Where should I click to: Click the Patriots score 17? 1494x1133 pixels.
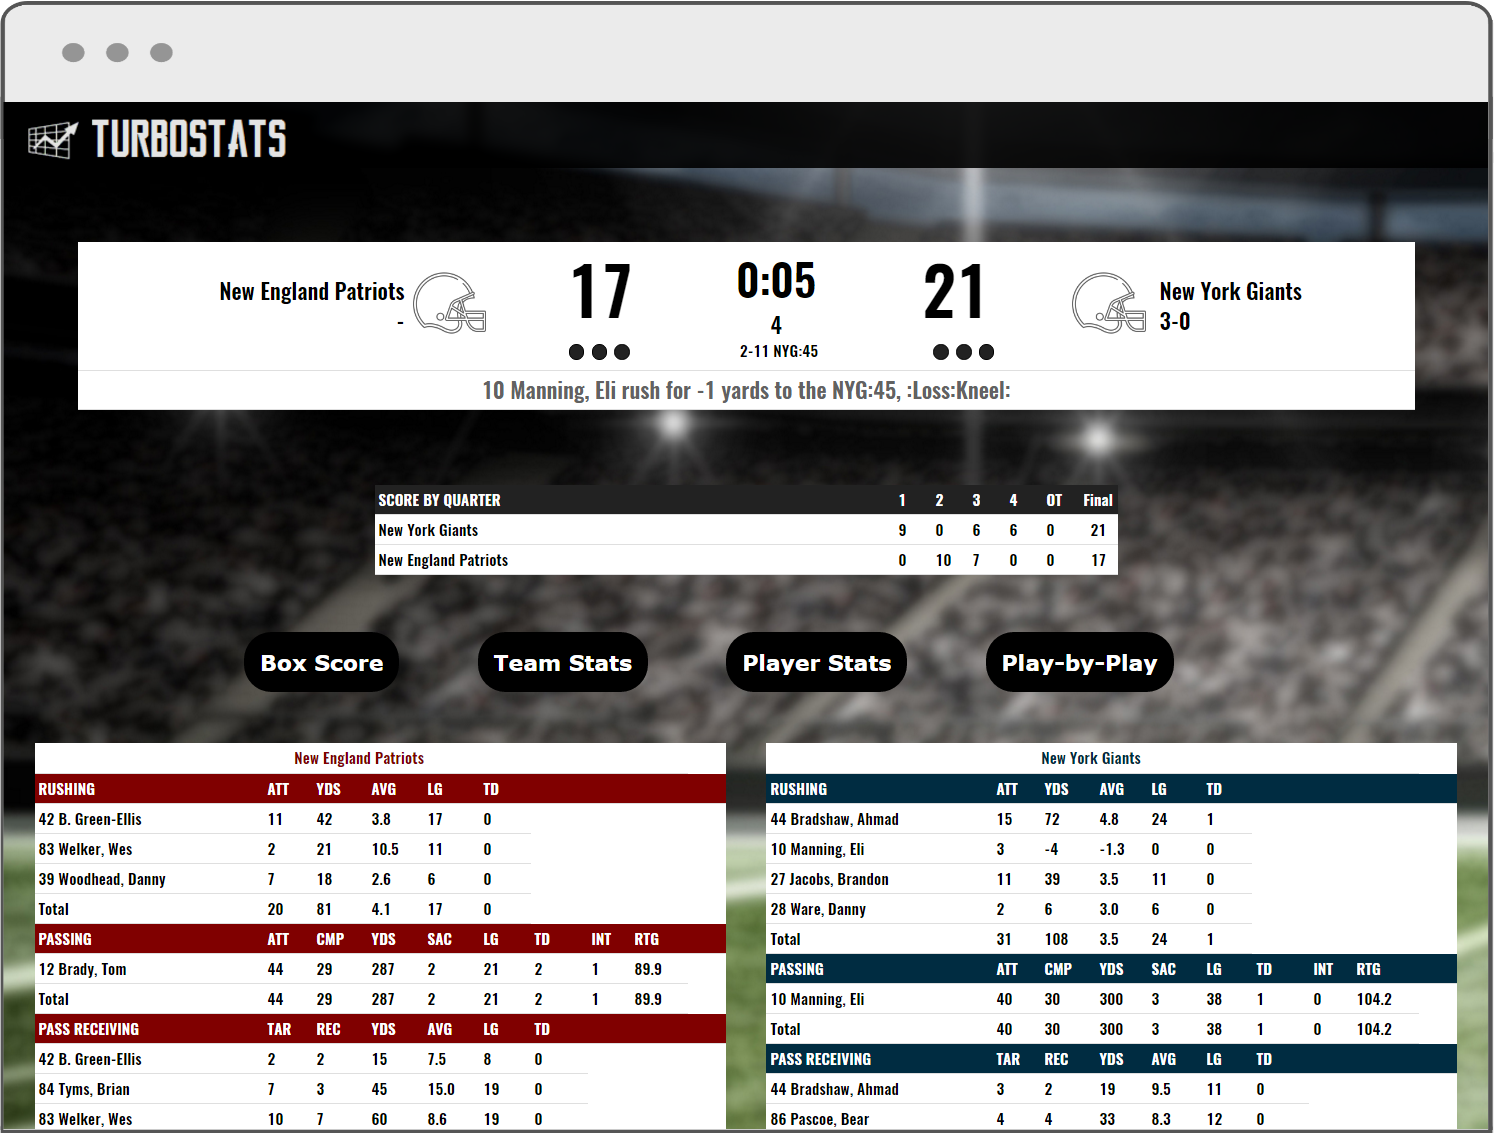(600, 292)
